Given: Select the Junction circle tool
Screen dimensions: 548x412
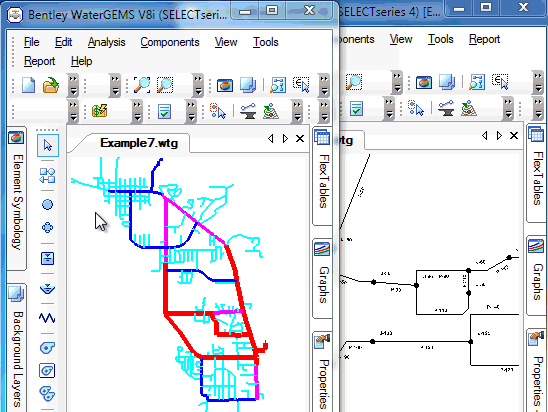Looking at the screenshot, I should click(x=47, y=204).
